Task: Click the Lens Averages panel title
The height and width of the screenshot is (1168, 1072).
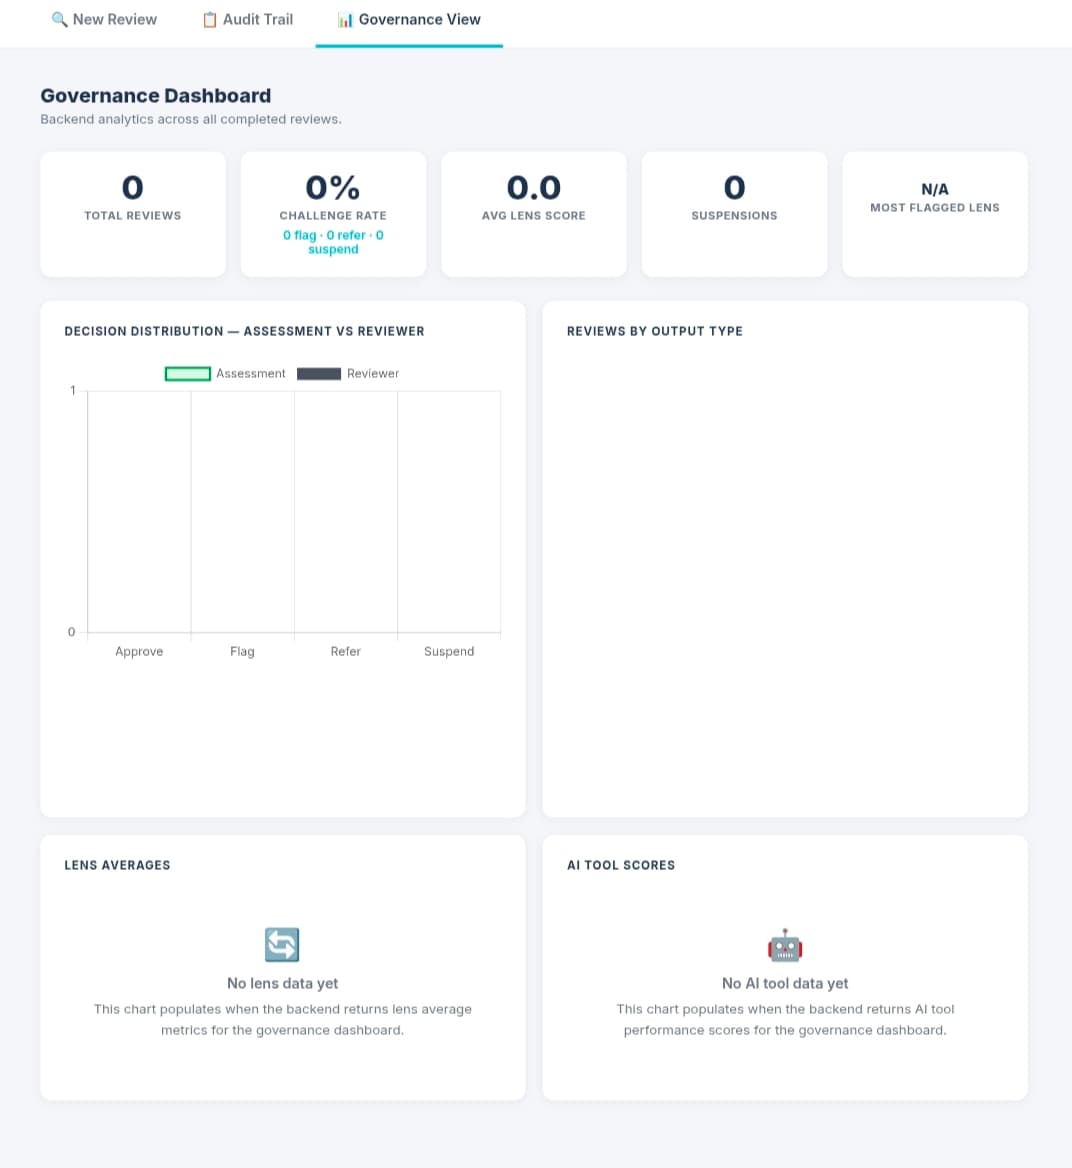Action: (117, 866)
